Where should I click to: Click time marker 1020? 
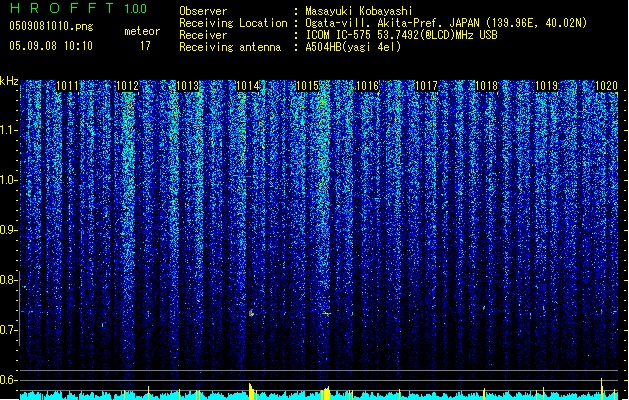tap(606, 86)
